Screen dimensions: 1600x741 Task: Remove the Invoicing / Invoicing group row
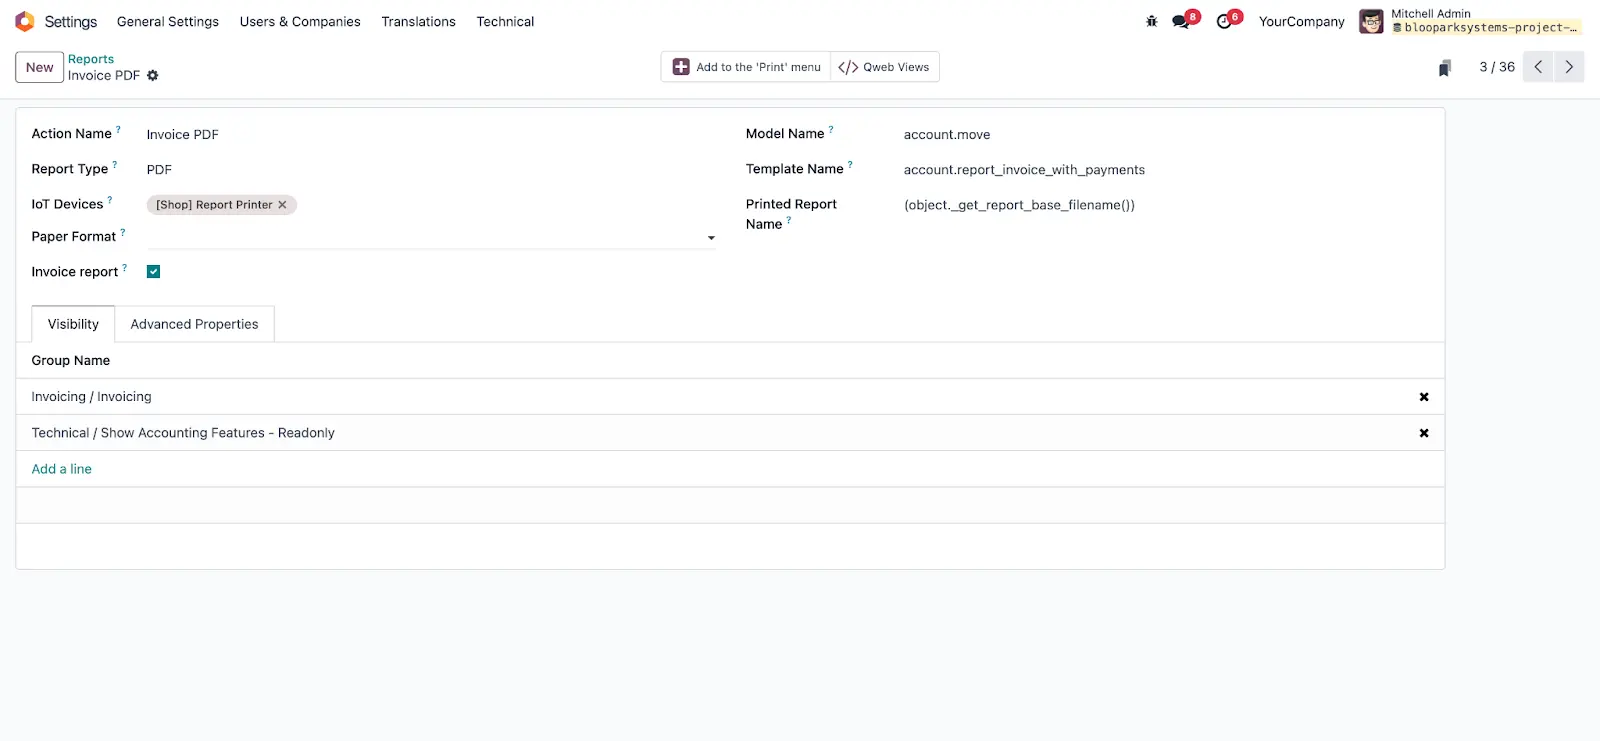tap(1424, 397)
